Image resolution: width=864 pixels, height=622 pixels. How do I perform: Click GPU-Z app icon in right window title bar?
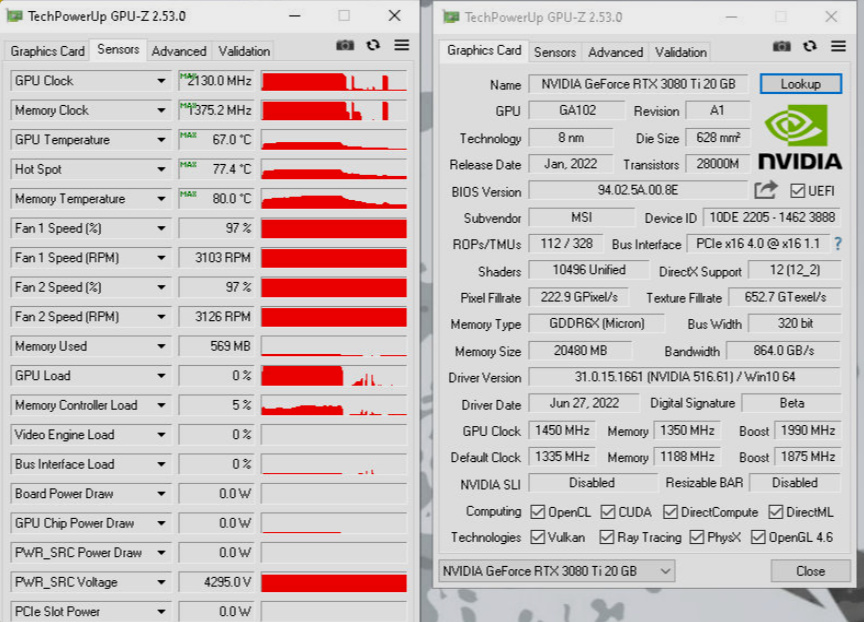(x=451, y=17)
